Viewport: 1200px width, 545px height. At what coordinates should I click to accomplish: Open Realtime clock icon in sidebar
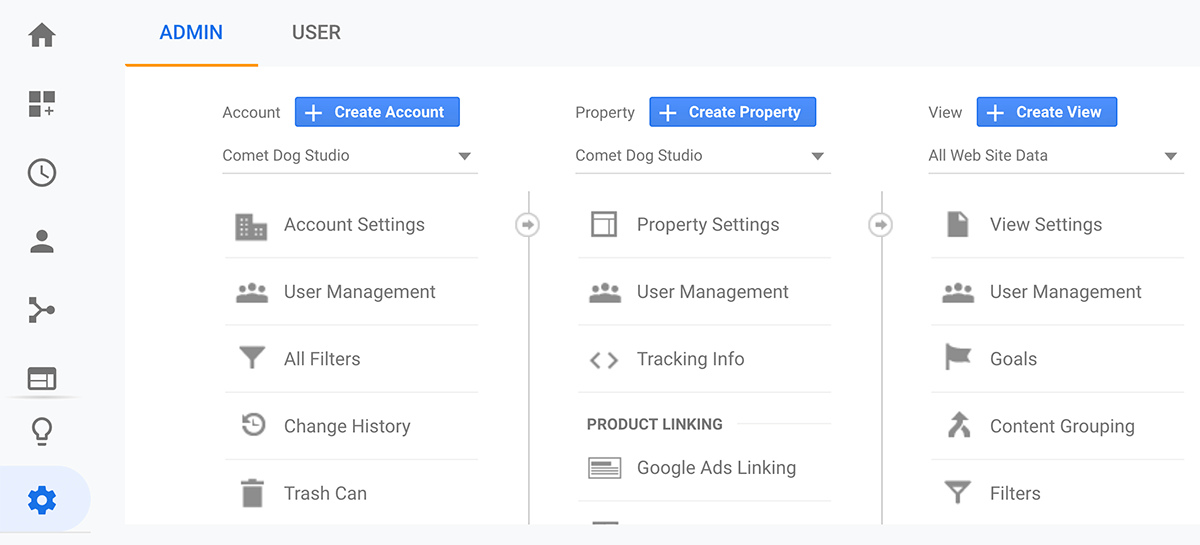pyautogui.click(x=42, y=173)
